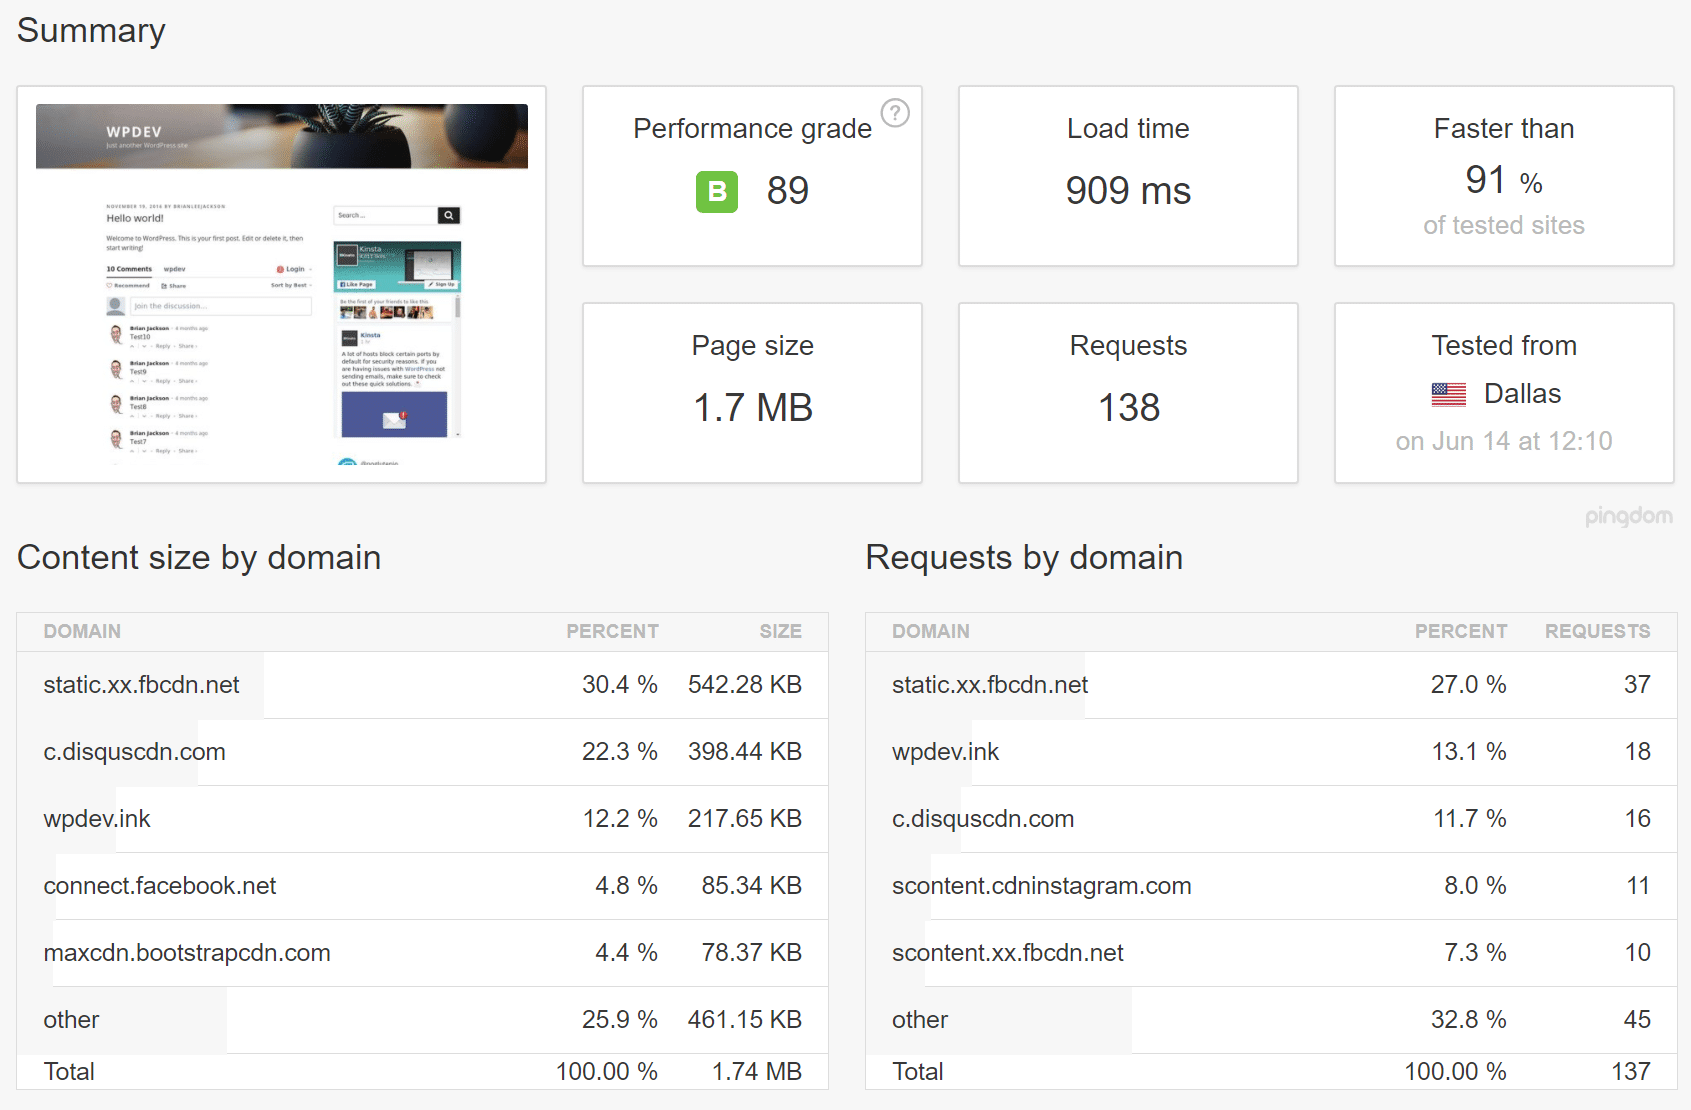
Task: Expand the Share dropdown under the Test8 comment
Action: click(187, 416)
